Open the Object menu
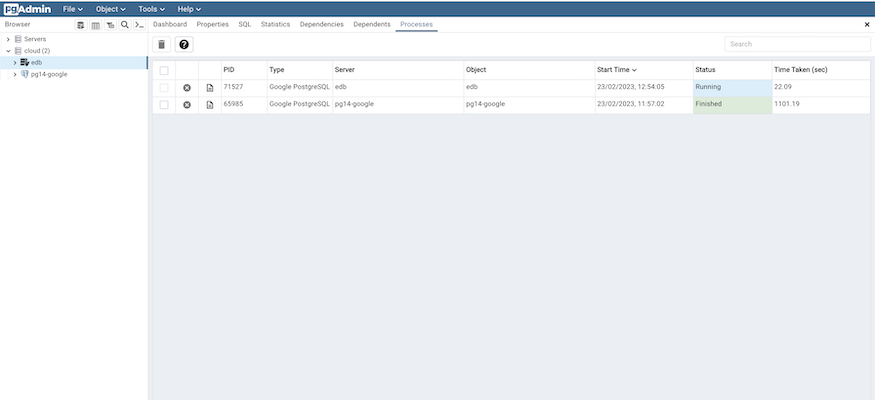This screenshot has height=400, width=875. tap(110, 8)
